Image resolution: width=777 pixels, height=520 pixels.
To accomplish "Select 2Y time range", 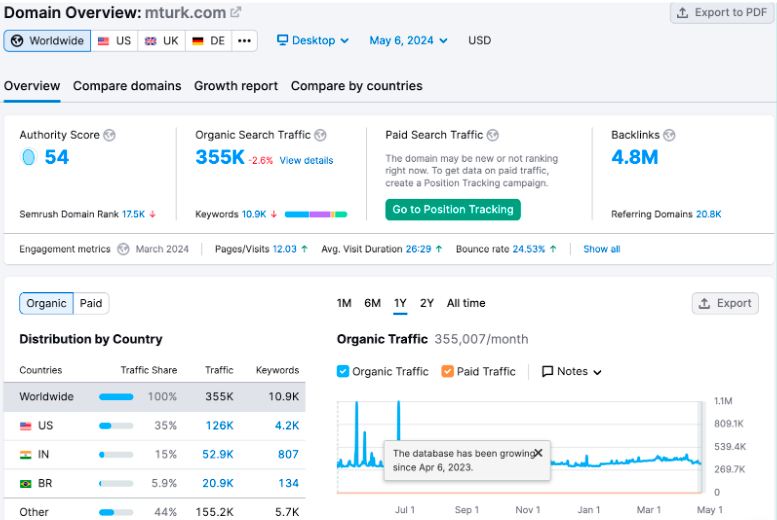I will pos(427,303).
